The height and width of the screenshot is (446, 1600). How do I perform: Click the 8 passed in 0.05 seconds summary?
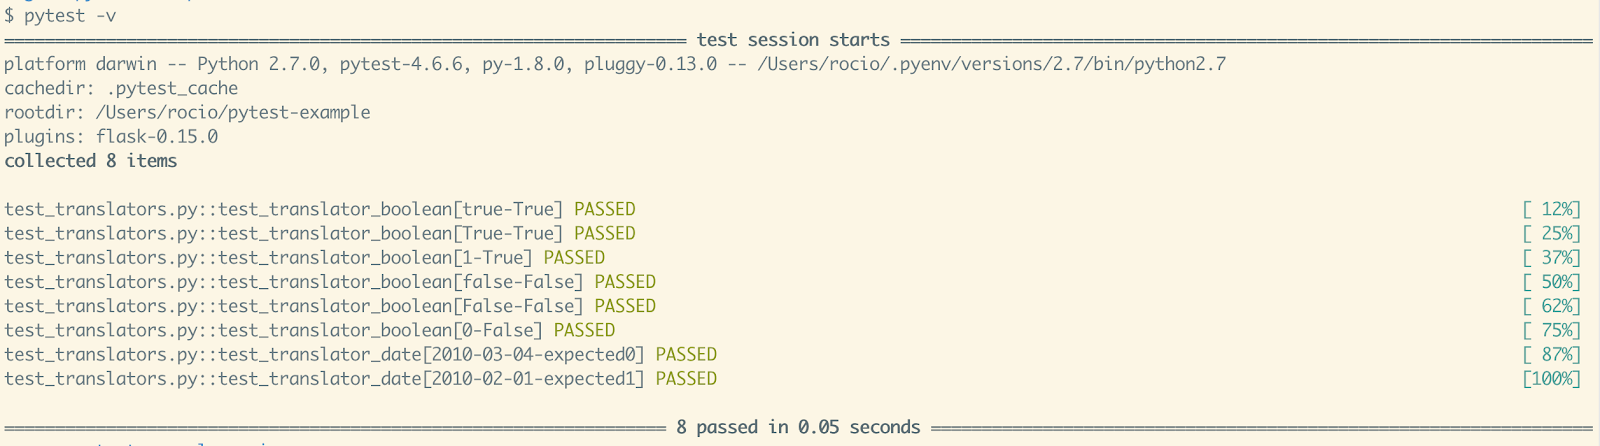point(798,427)
